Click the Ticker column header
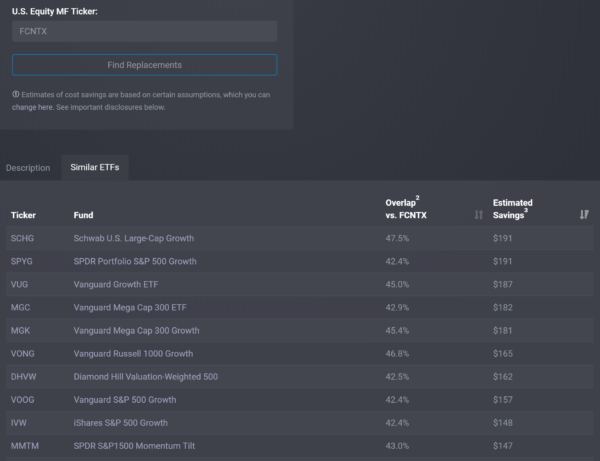This screenshot has height=461, width=600. 23,215
